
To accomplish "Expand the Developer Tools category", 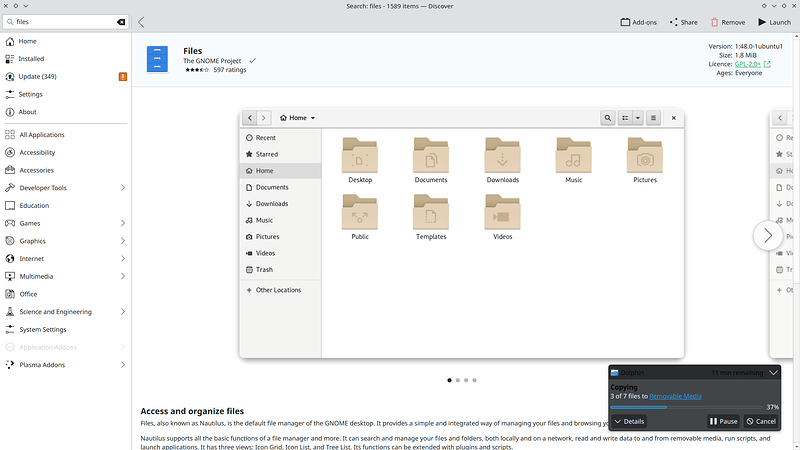I will (123, 188).
